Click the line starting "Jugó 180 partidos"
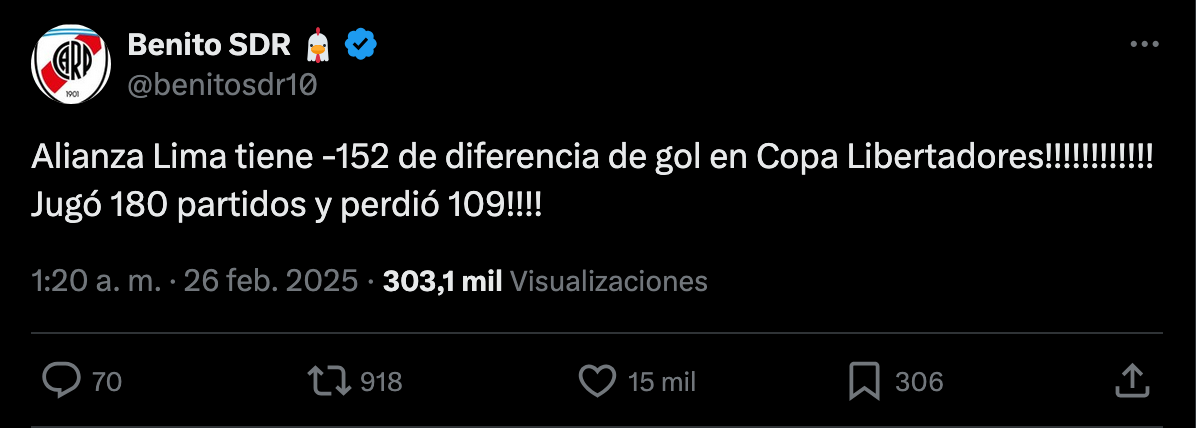This screenshot has width=1196, height=428. (x=287, y=205)
